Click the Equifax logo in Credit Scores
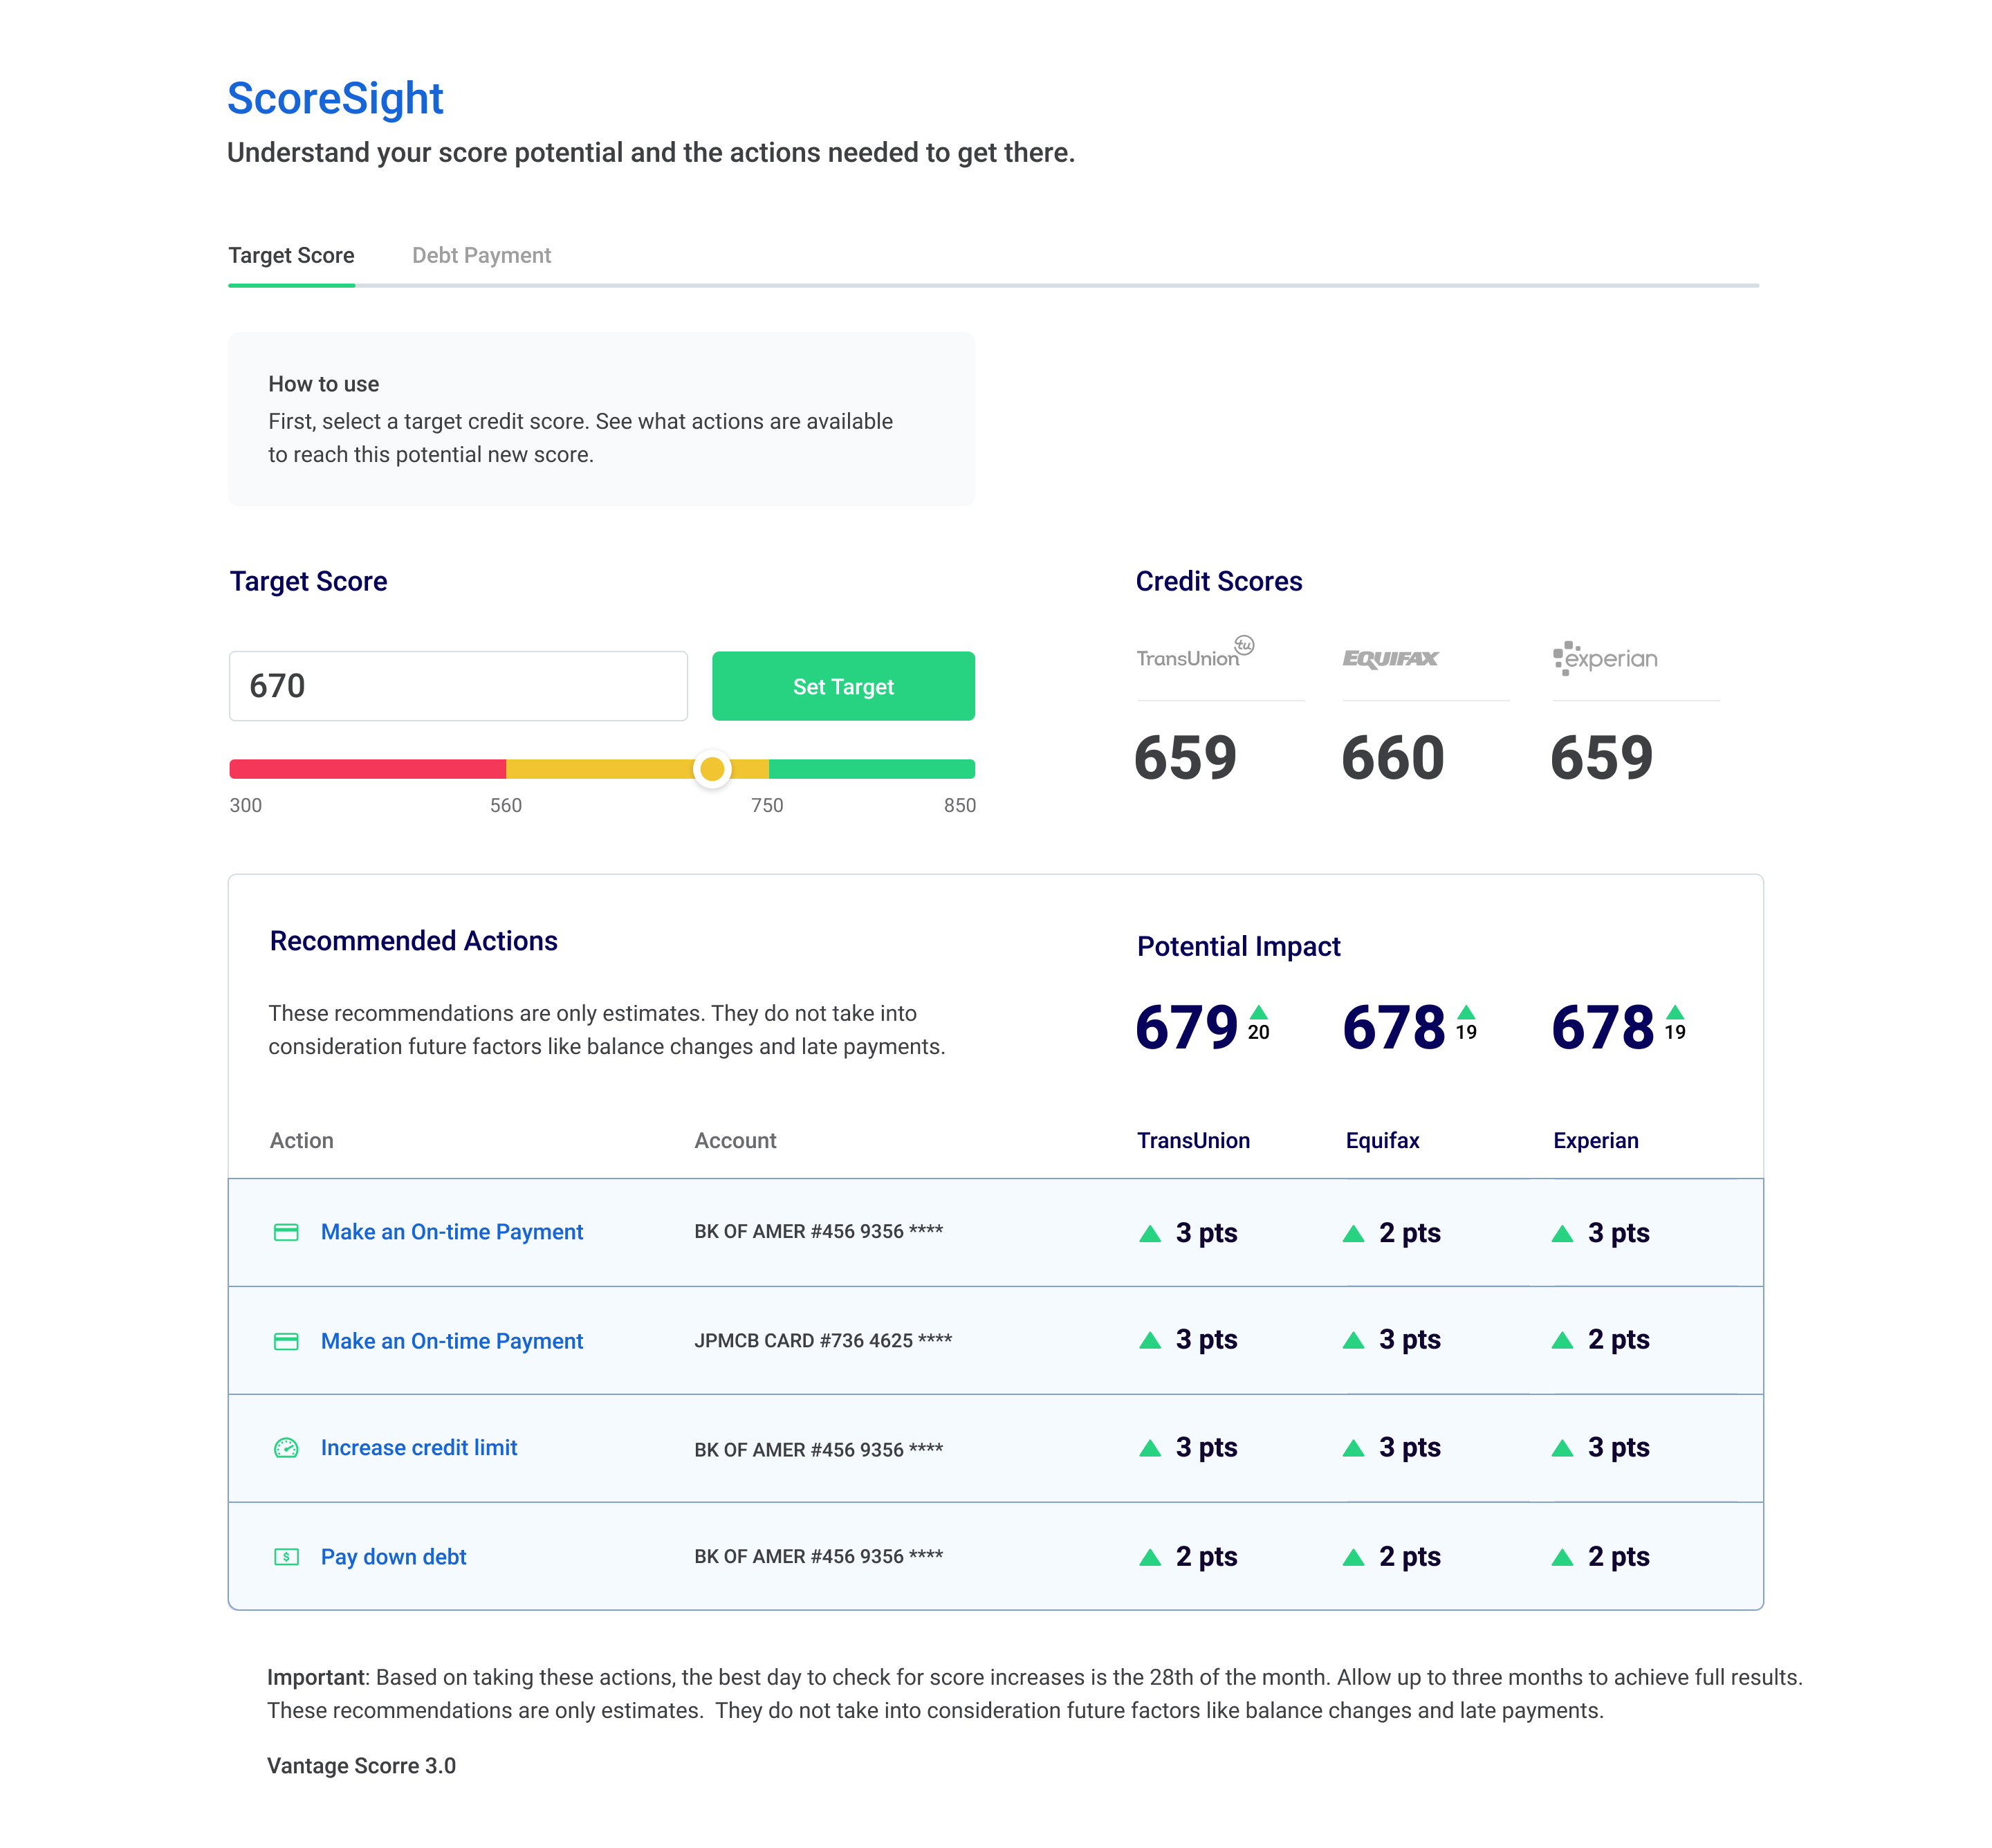The height and width of the screenshot is (1848, 1992). tap(1391, 659)
